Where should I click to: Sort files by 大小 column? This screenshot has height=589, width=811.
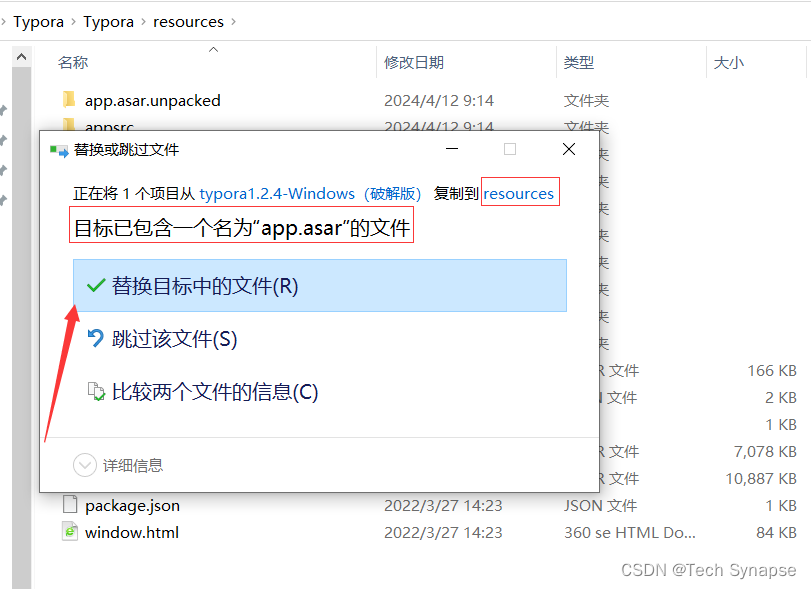click(729, 63)
